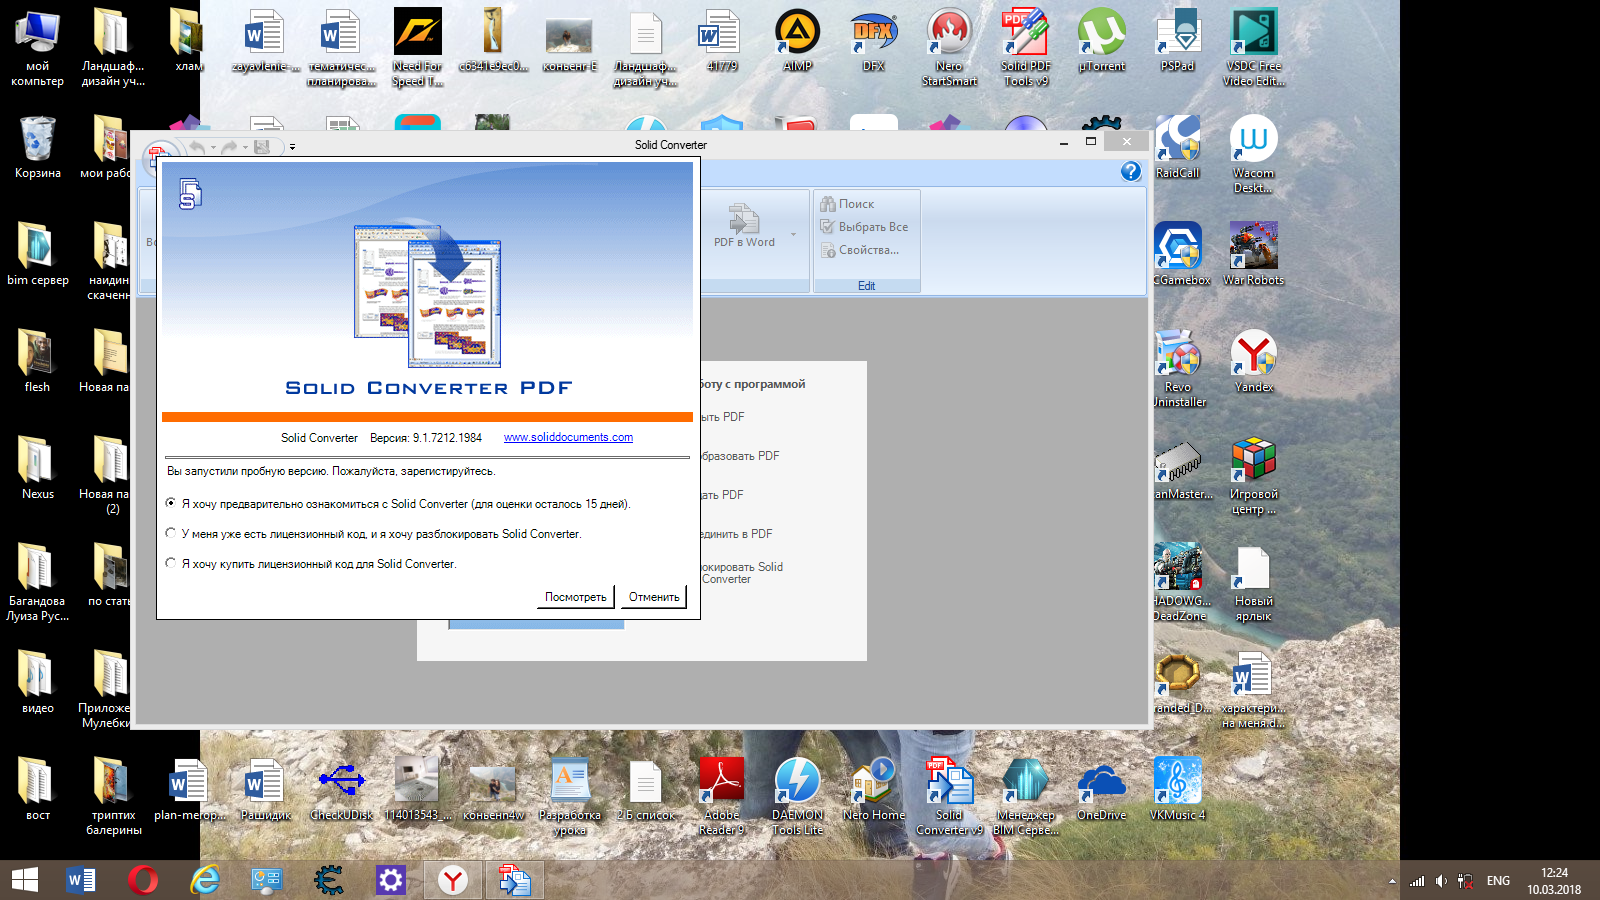Open the flesh folder on desktop

pos(38,361)
